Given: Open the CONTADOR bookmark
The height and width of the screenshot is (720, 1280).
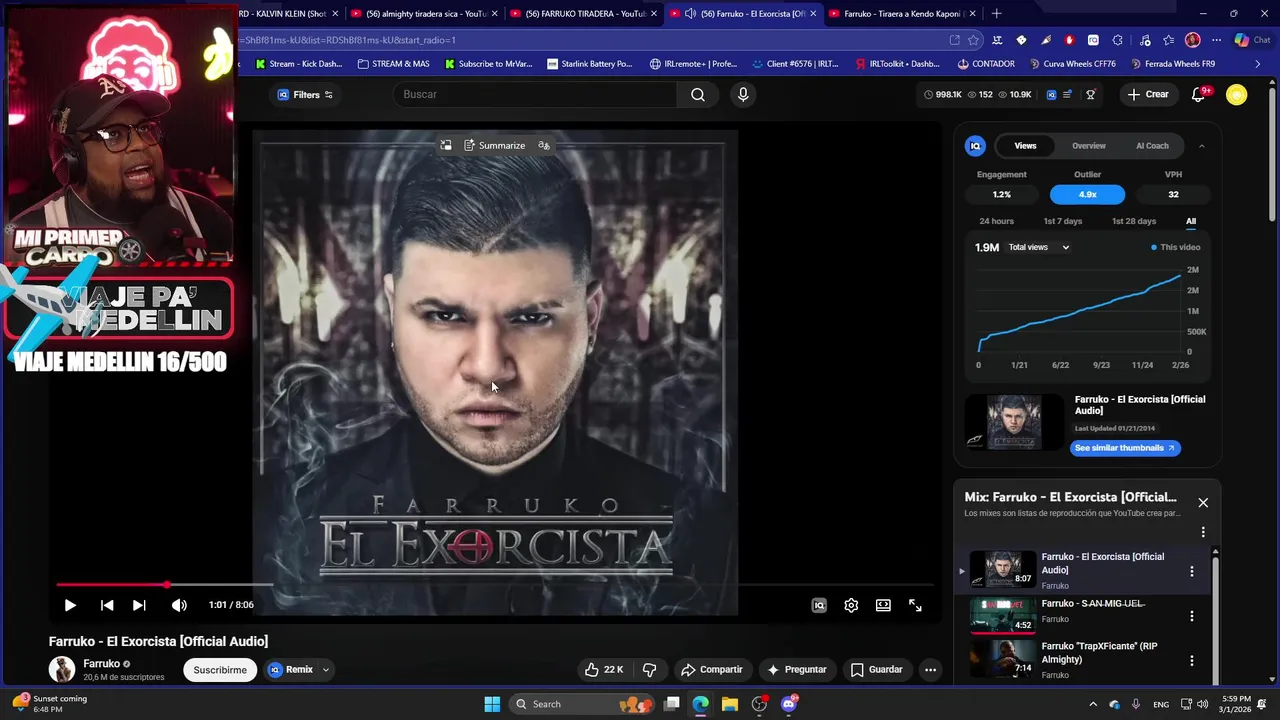Looking at the screenshot, I should point(986,64).
